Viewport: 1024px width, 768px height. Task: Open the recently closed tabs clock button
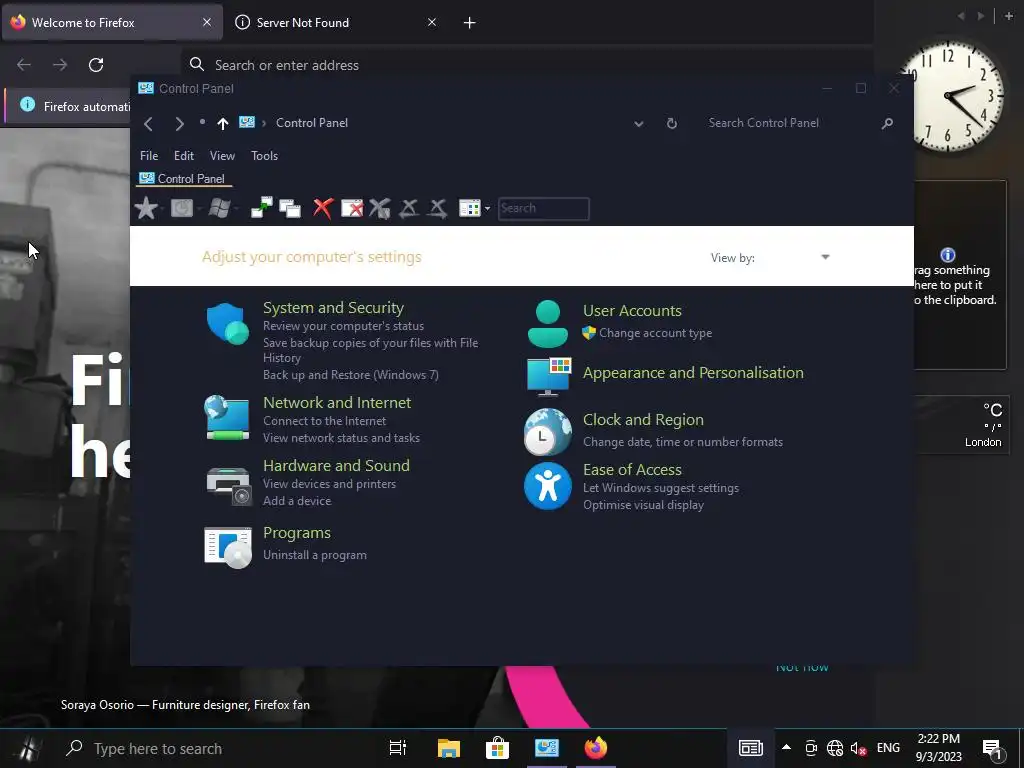[182, 208]
